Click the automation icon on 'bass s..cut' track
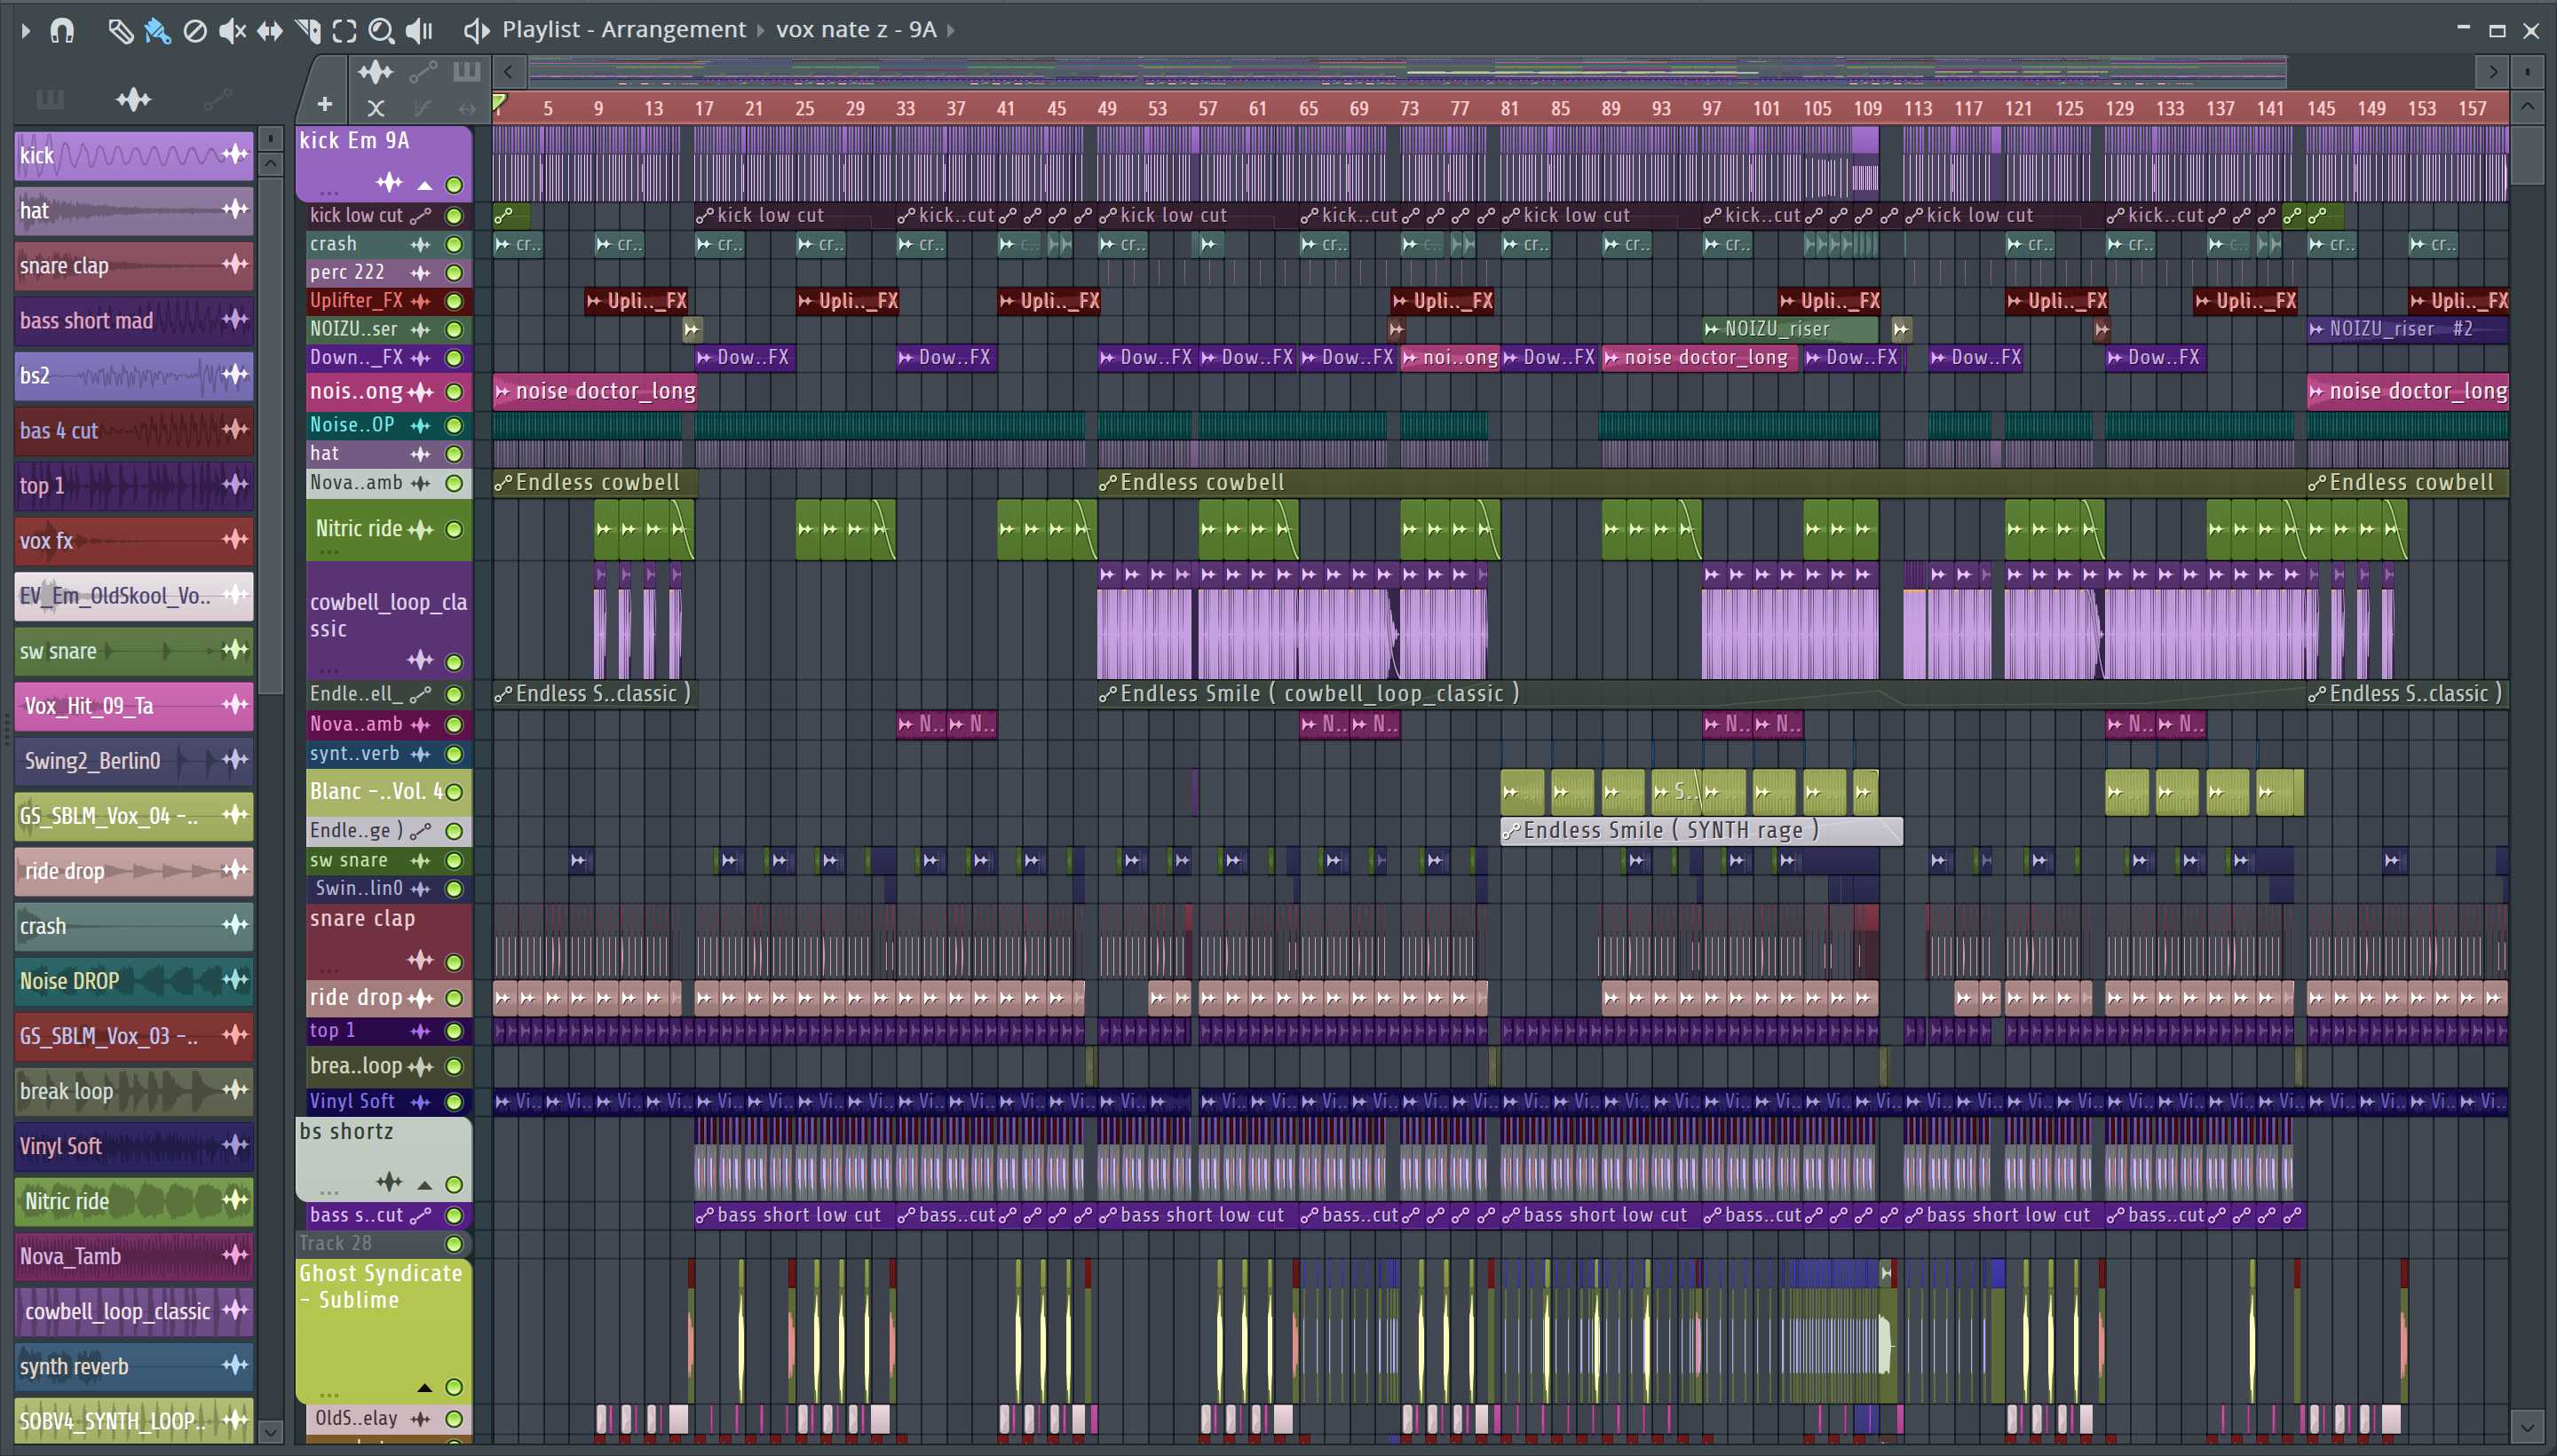 [421, 1215]
